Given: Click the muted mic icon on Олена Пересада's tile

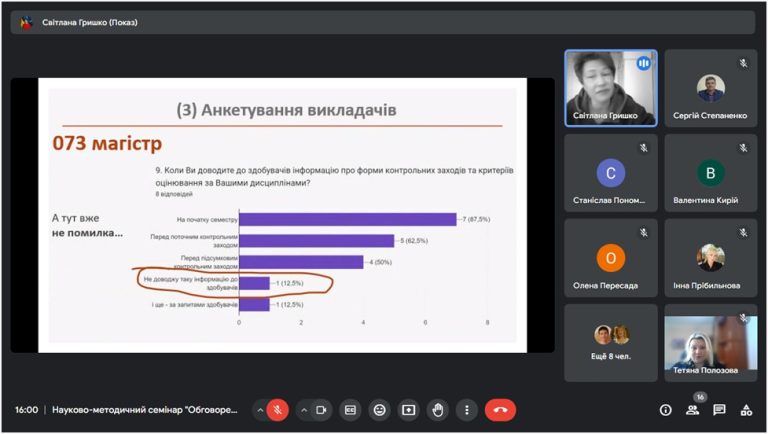Looking at the screenshot, I should [x=643, y=233].
